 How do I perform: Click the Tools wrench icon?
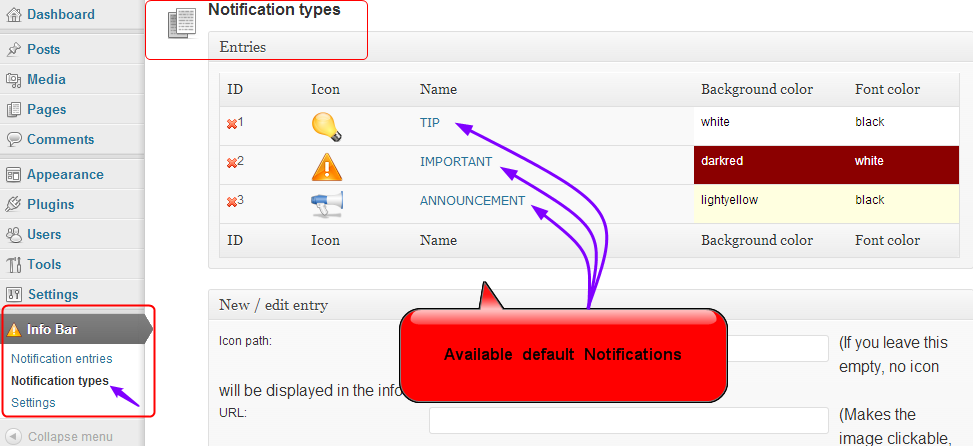click(x=14, y=265)
